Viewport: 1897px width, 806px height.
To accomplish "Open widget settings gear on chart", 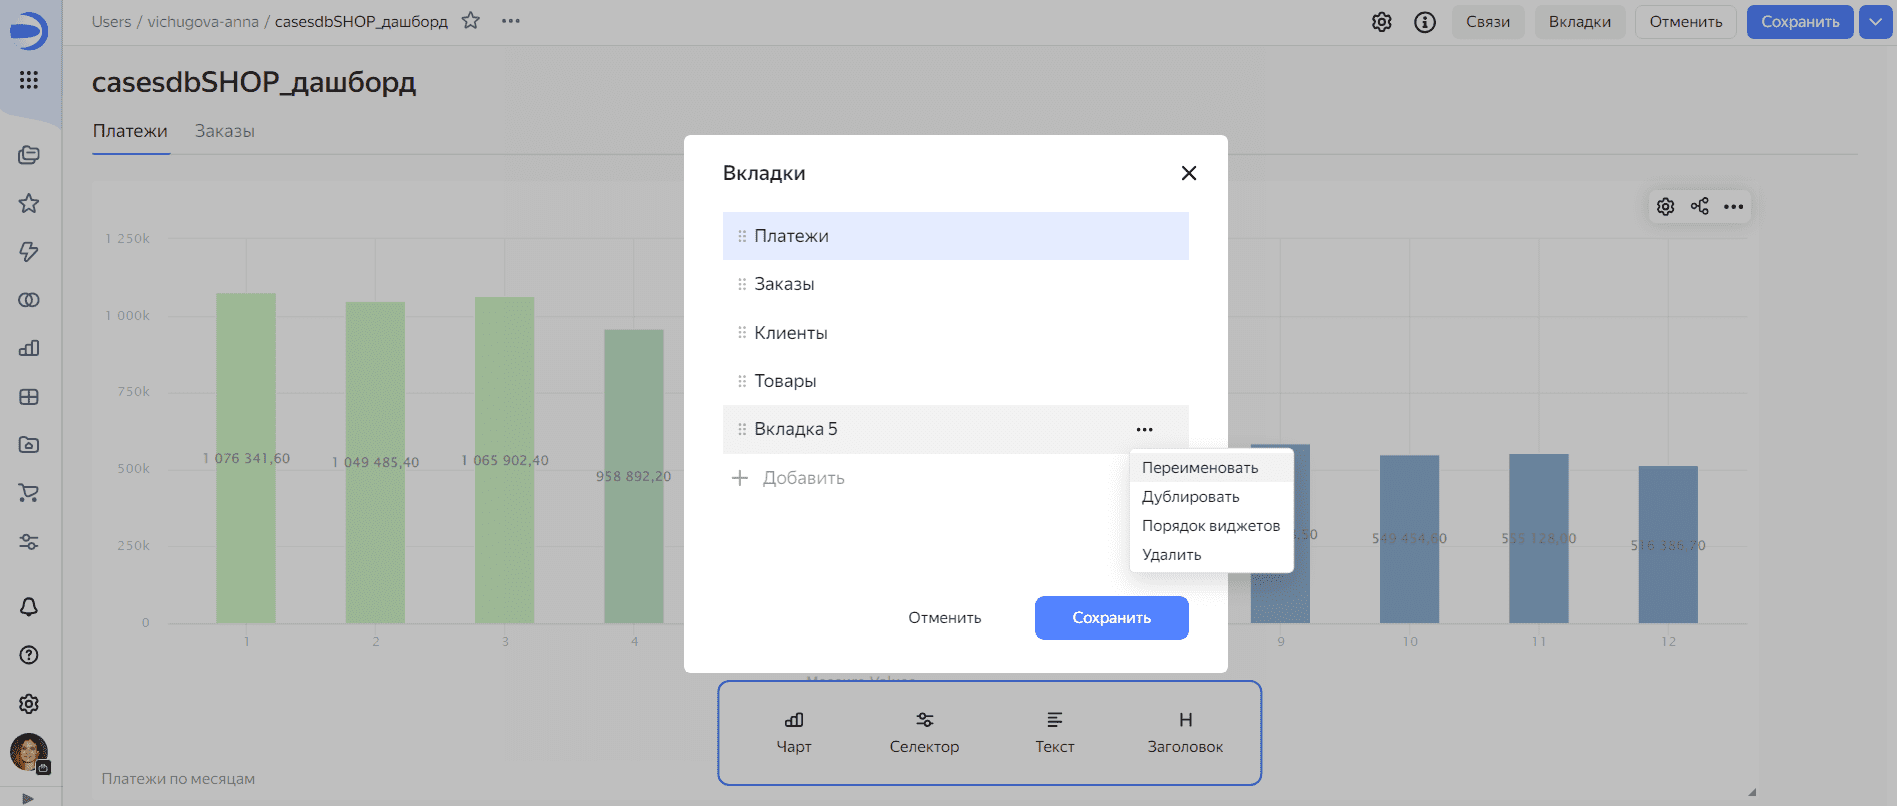I will coord(1666,207).
